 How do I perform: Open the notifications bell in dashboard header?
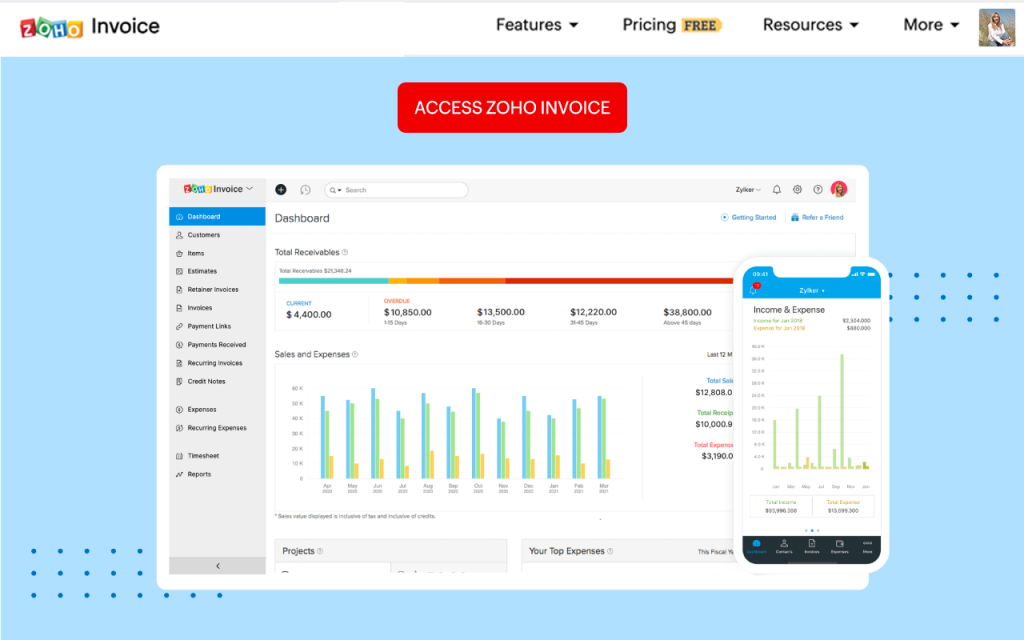point(777,189)
